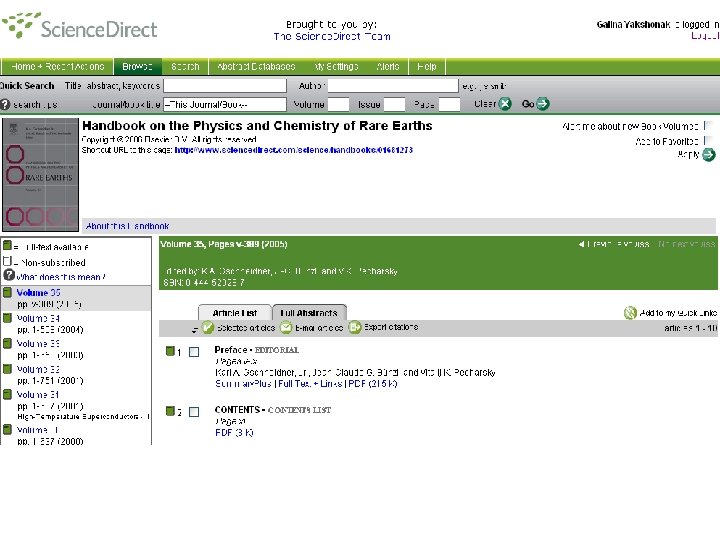Click in the Page input field
720x540 pixels.
(x=449, y=105)
